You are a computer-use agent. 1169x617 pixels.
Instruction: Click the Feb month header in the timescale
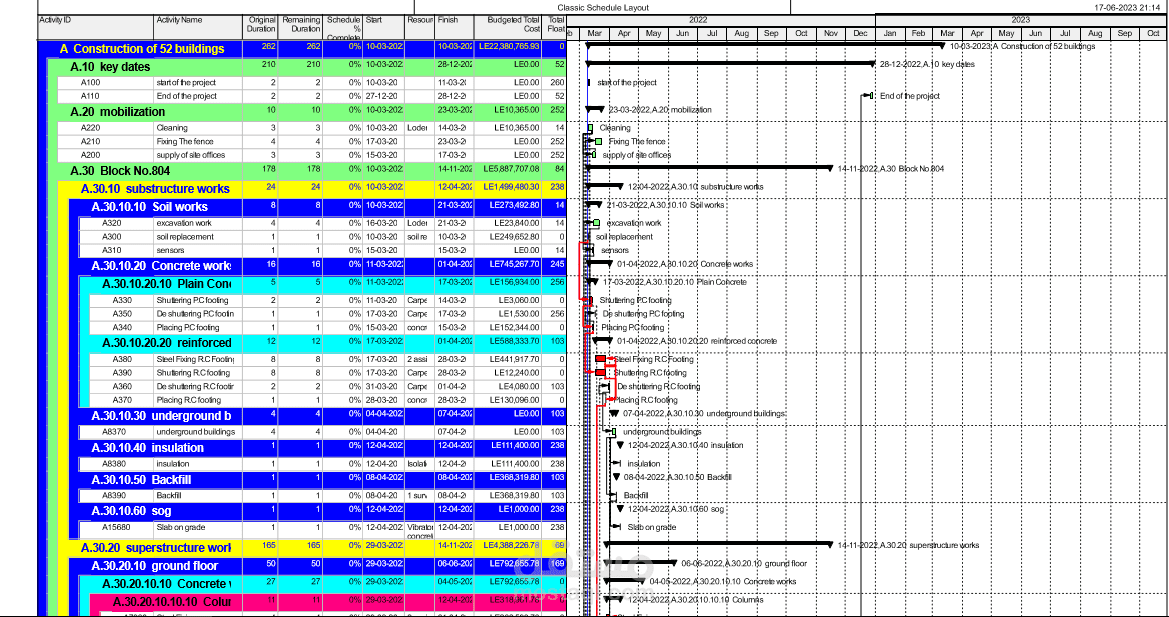click(918, 34)
